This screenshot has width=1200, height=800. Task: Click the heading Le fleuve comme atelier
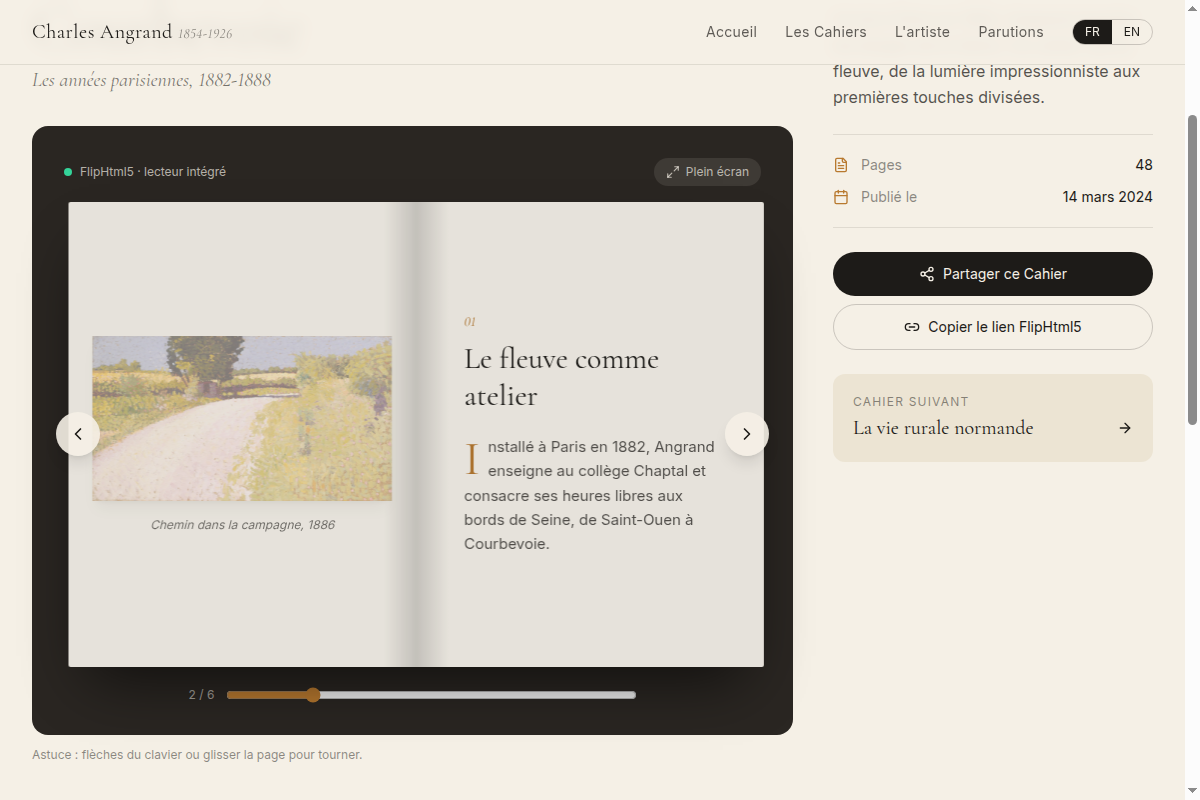(561, 377)
